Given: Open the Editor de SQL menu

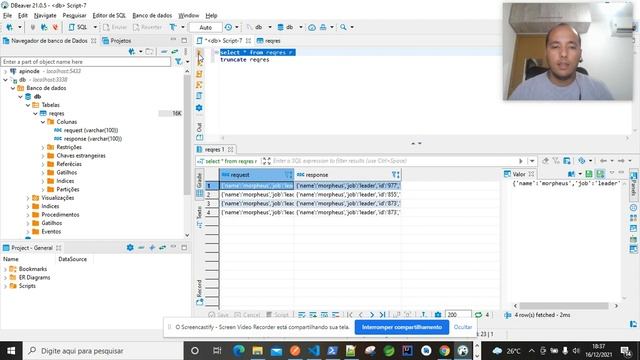Looking at the screenshot, I should (109, 16).
